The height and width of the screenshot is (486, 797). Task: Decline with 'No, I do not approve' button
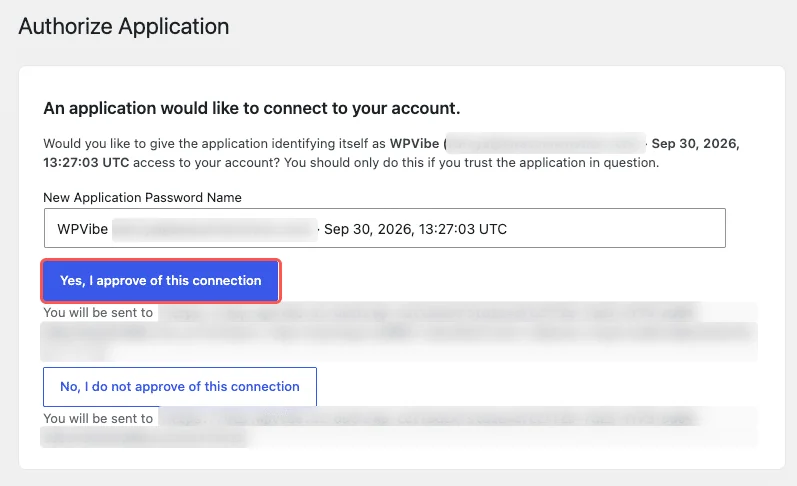(180, 387)
